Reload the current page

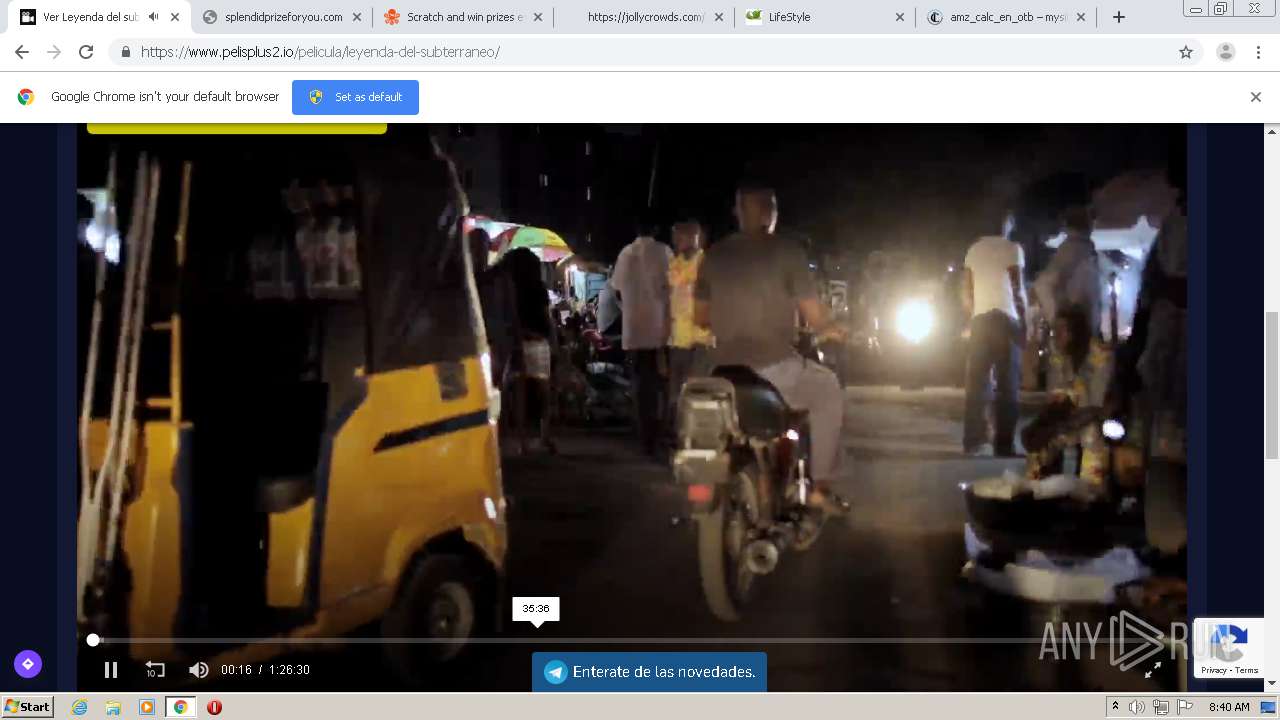(86, 52)
